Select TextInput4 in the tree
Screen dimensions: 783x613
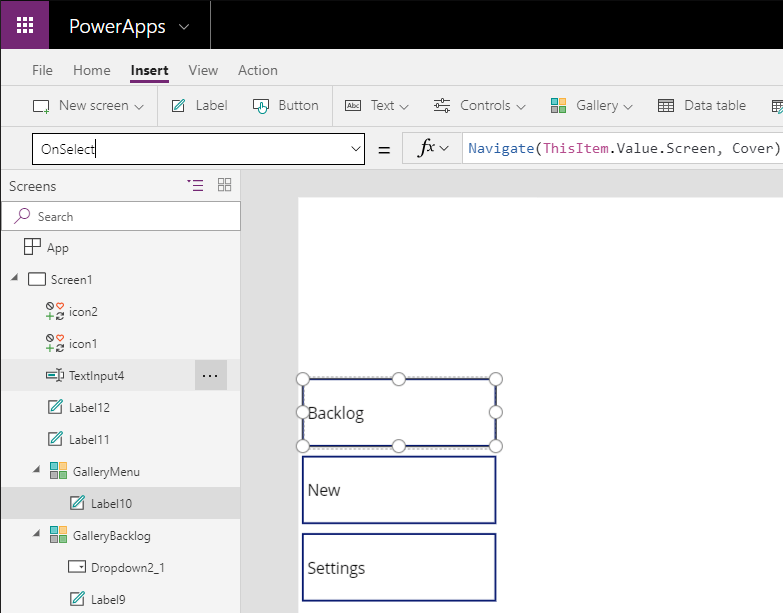[x=96, y=375]
